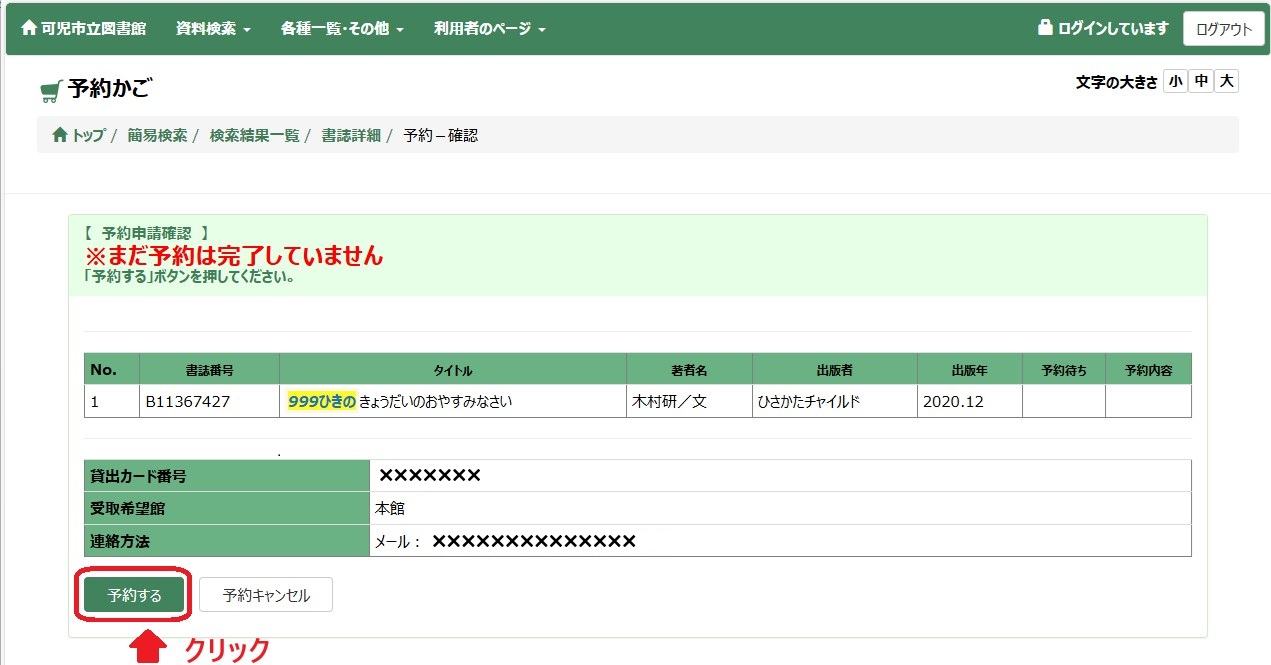Image resolution: width=1271 pixels, height=665 pixels.
Task: Open the 資料検索 dropdown menu
Action: pyautogui.click(x=213, y=29)
